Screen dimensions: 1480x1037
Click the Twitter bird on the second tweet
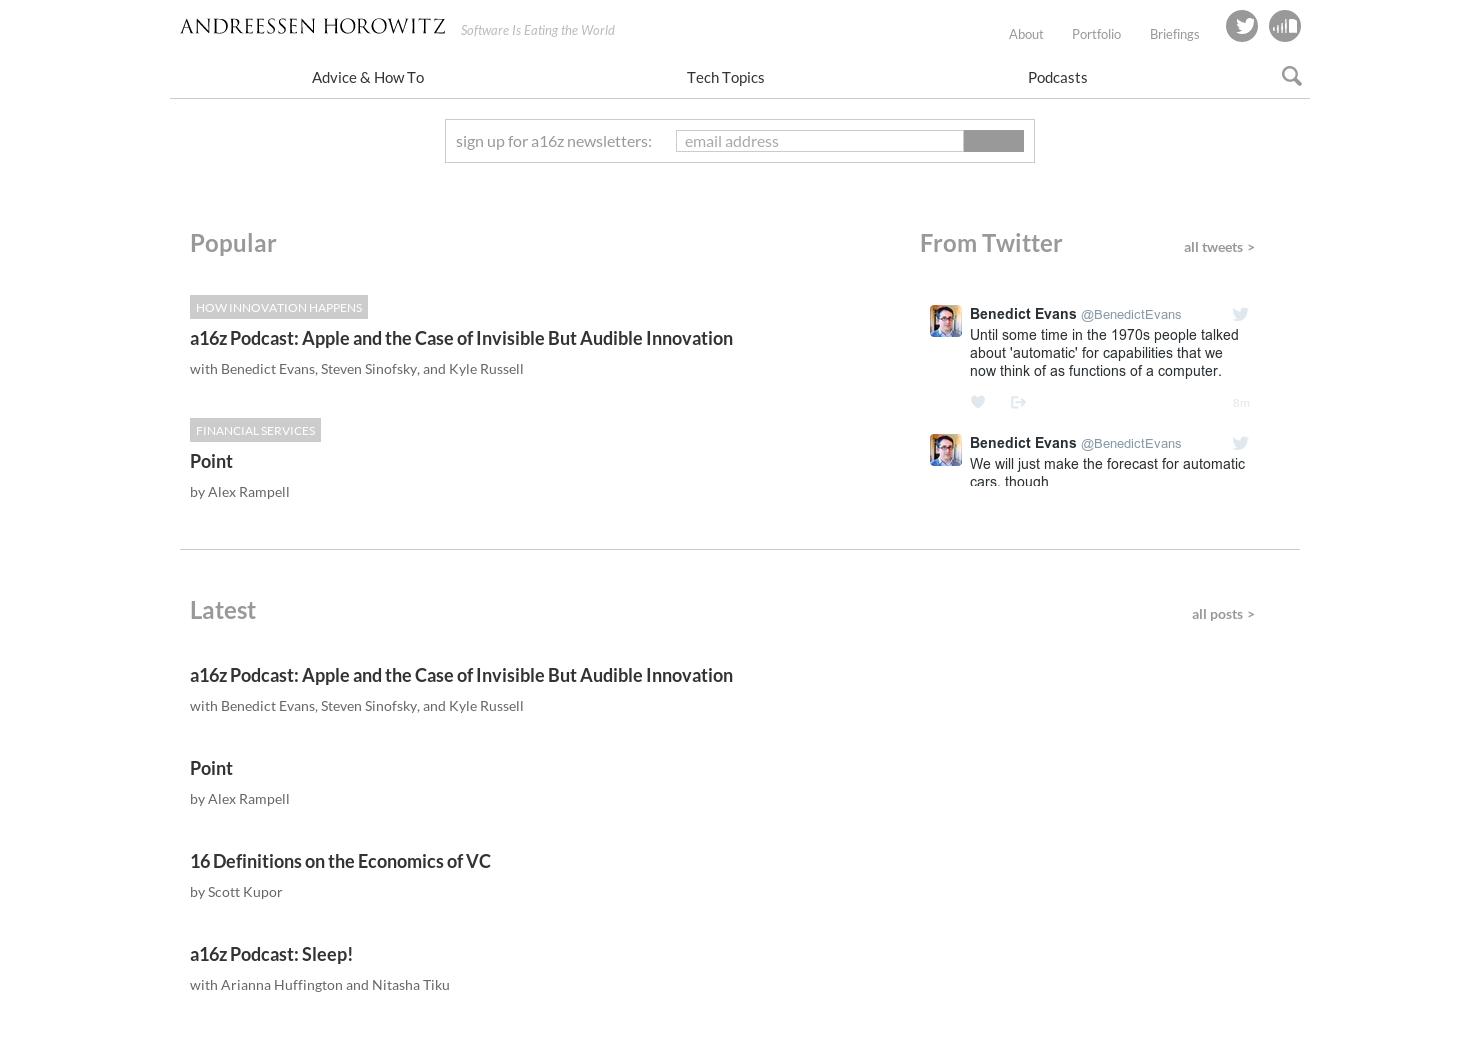[x=1240, y=443]
